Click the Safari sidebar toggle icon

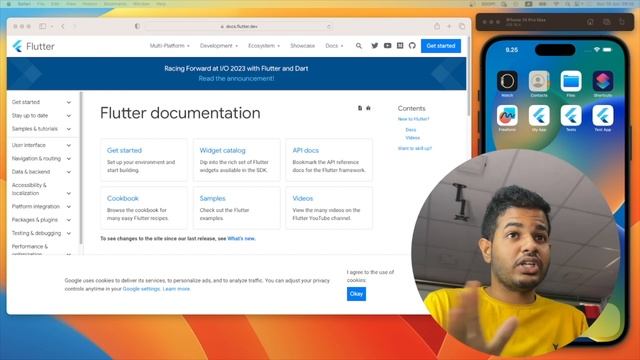tap(42, 26)
